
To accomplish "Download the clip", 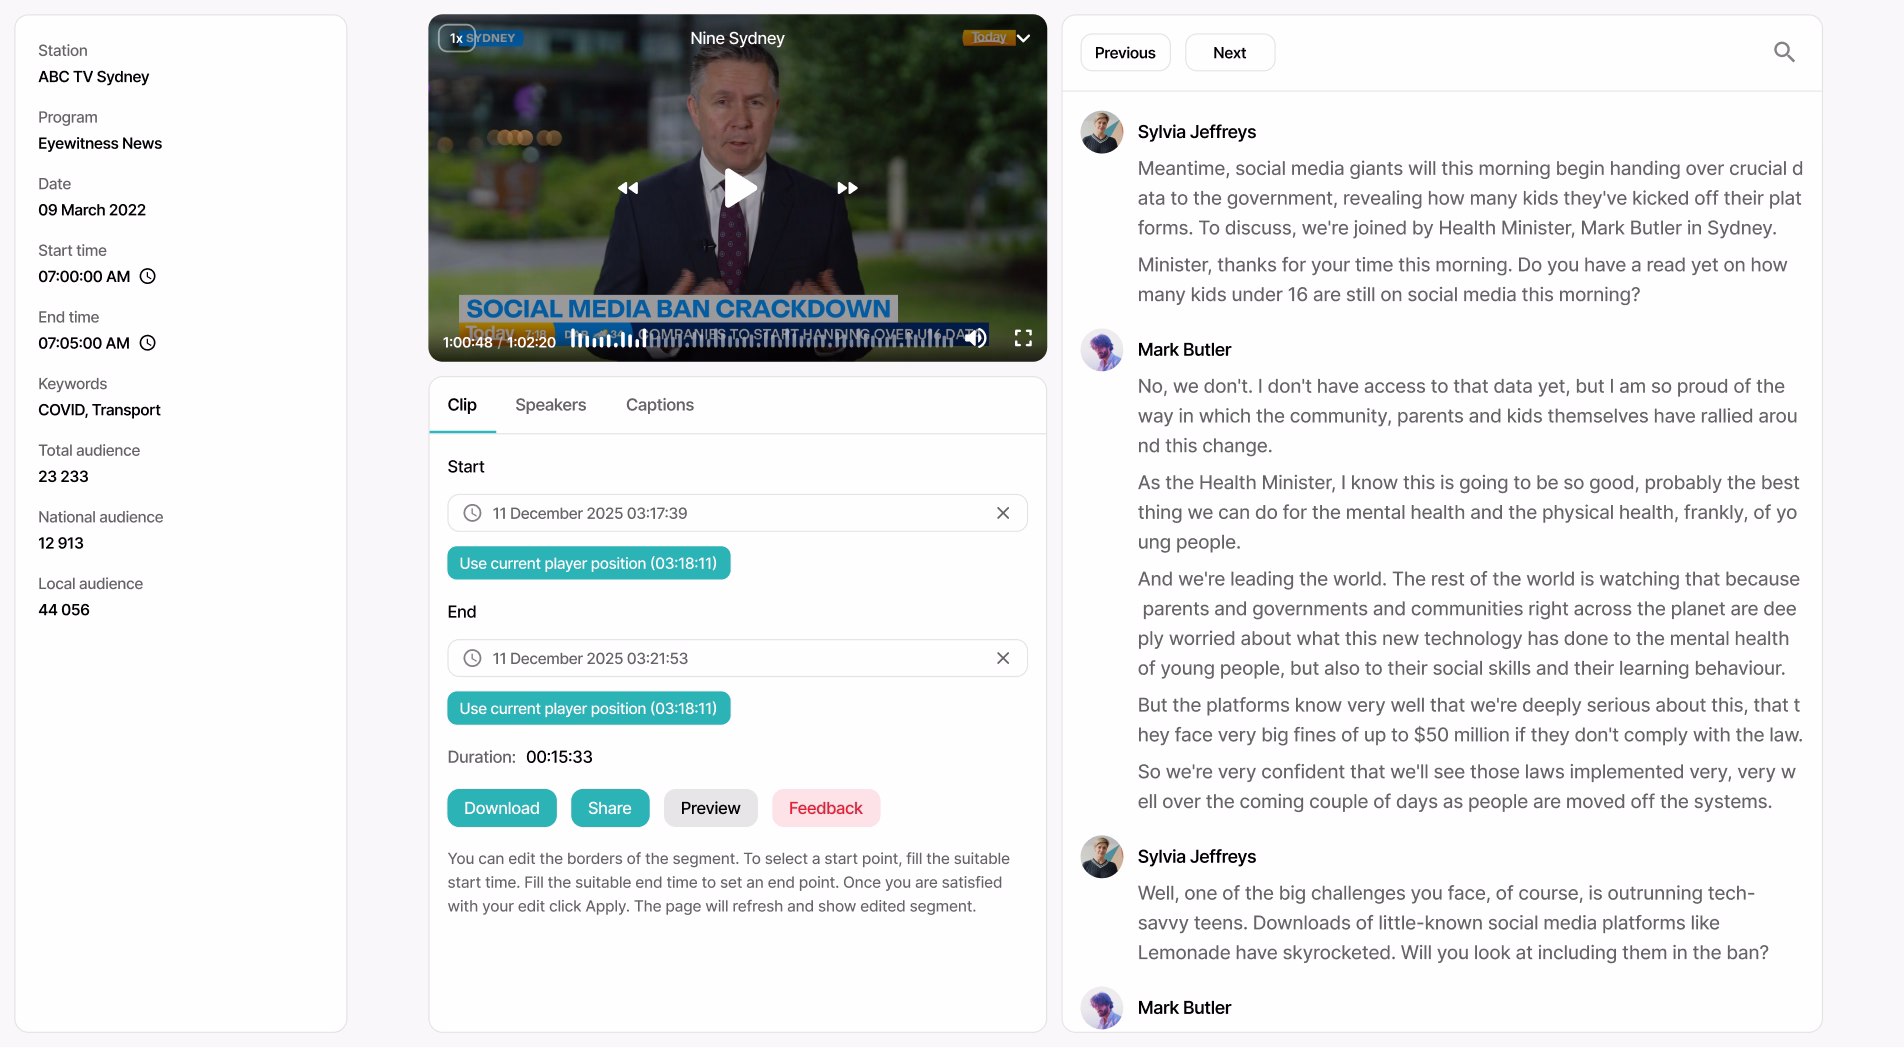I will (x=502, y=808).
